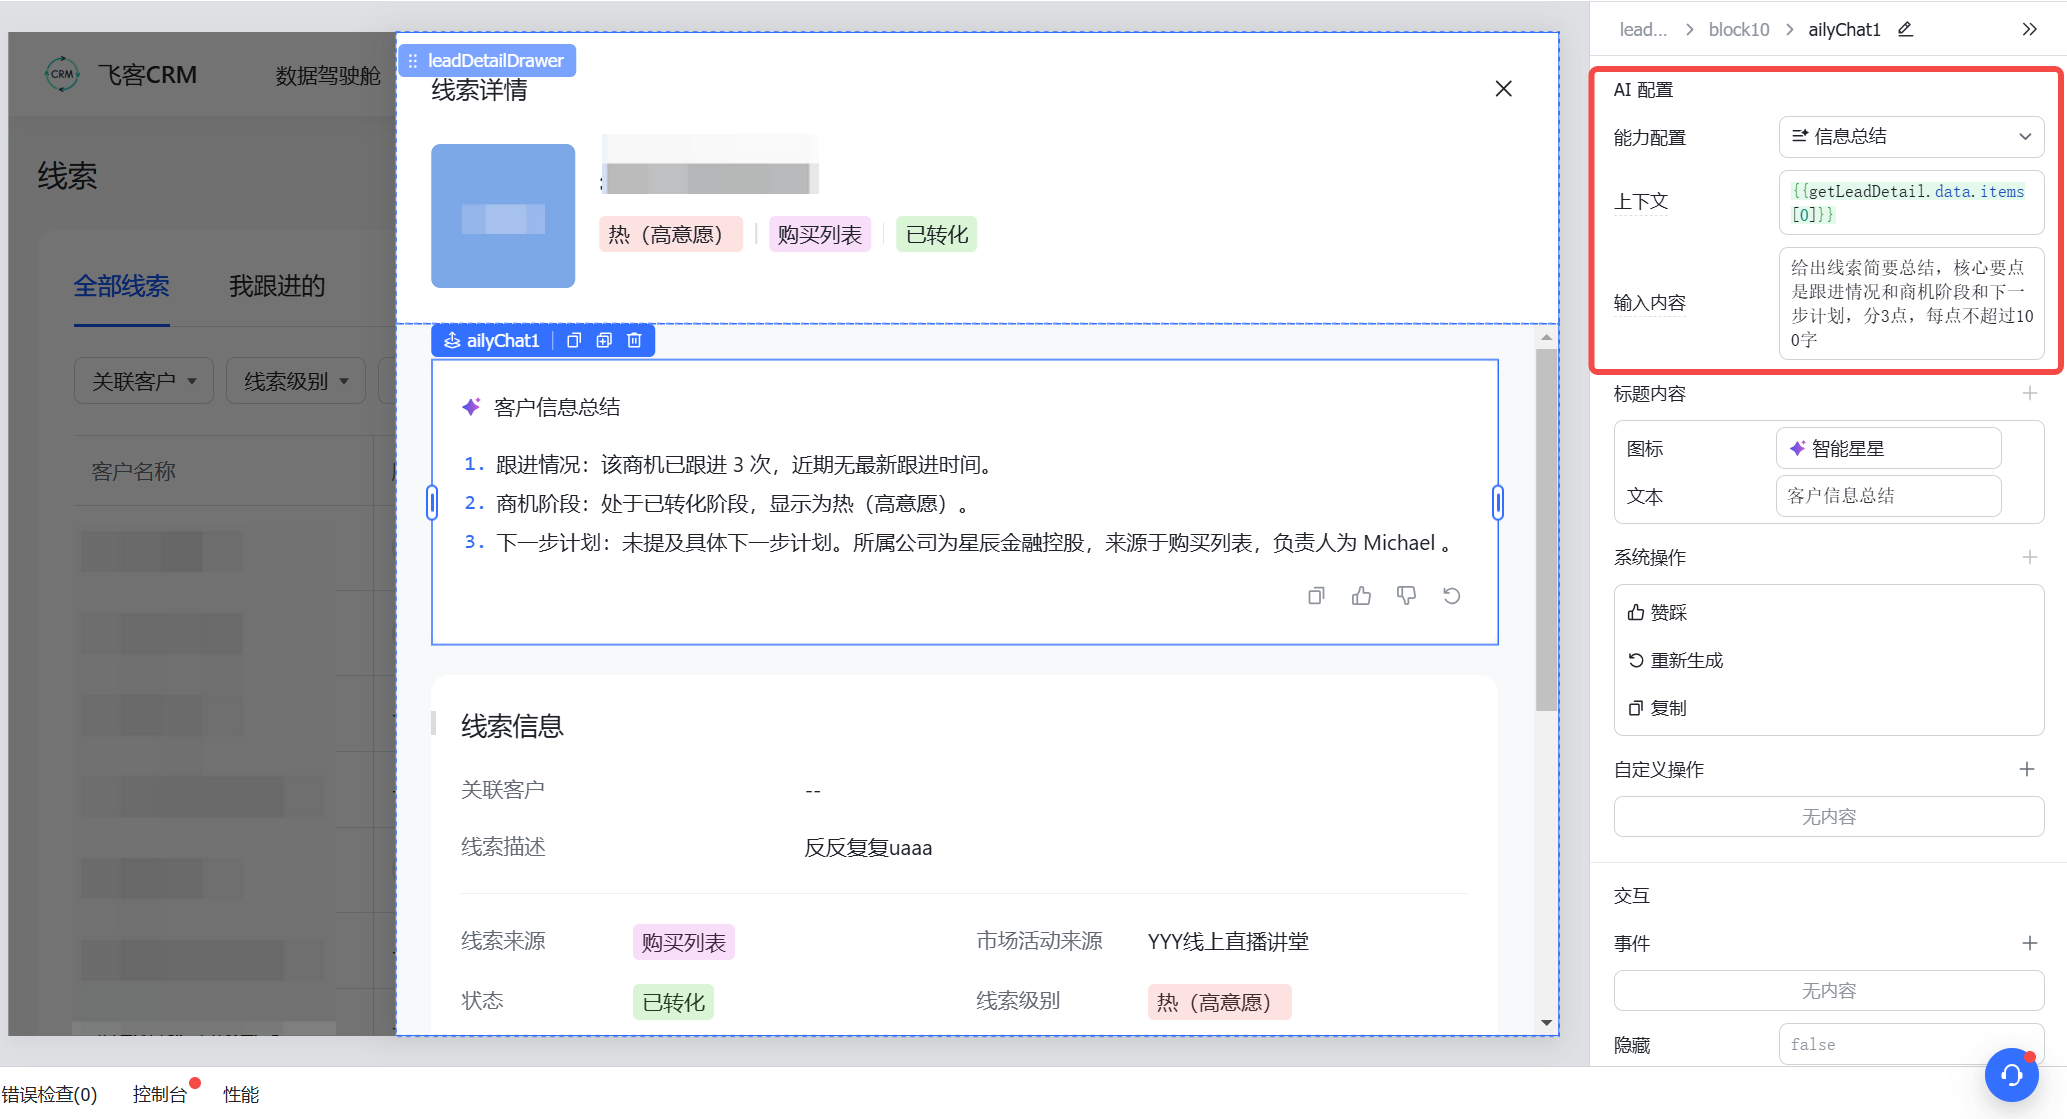Click the 购买列表 tag in header

pos(820,234)
